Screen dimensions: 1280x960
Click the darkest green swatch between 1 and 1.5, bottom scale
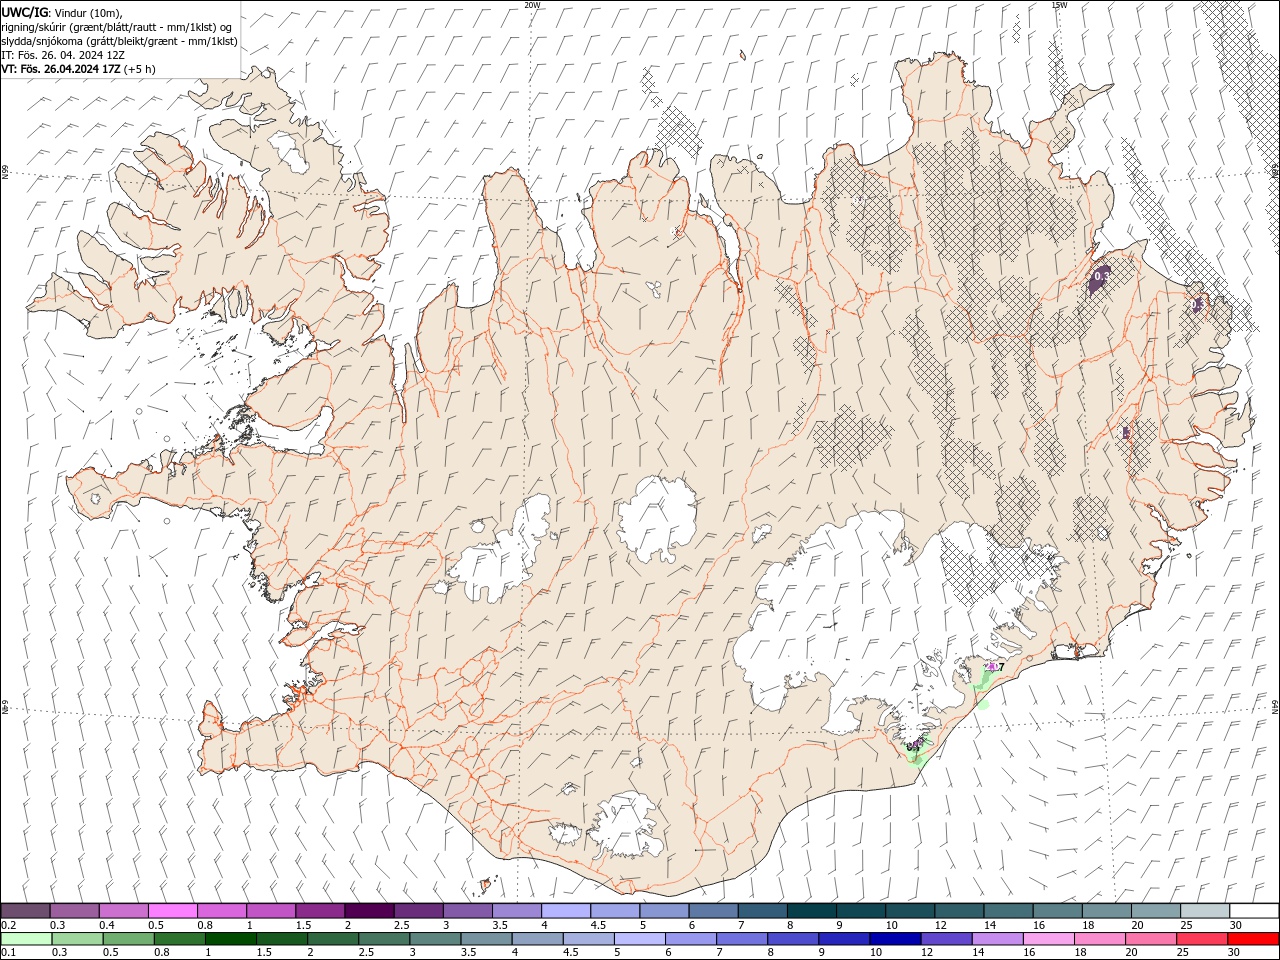click(230, 939)
